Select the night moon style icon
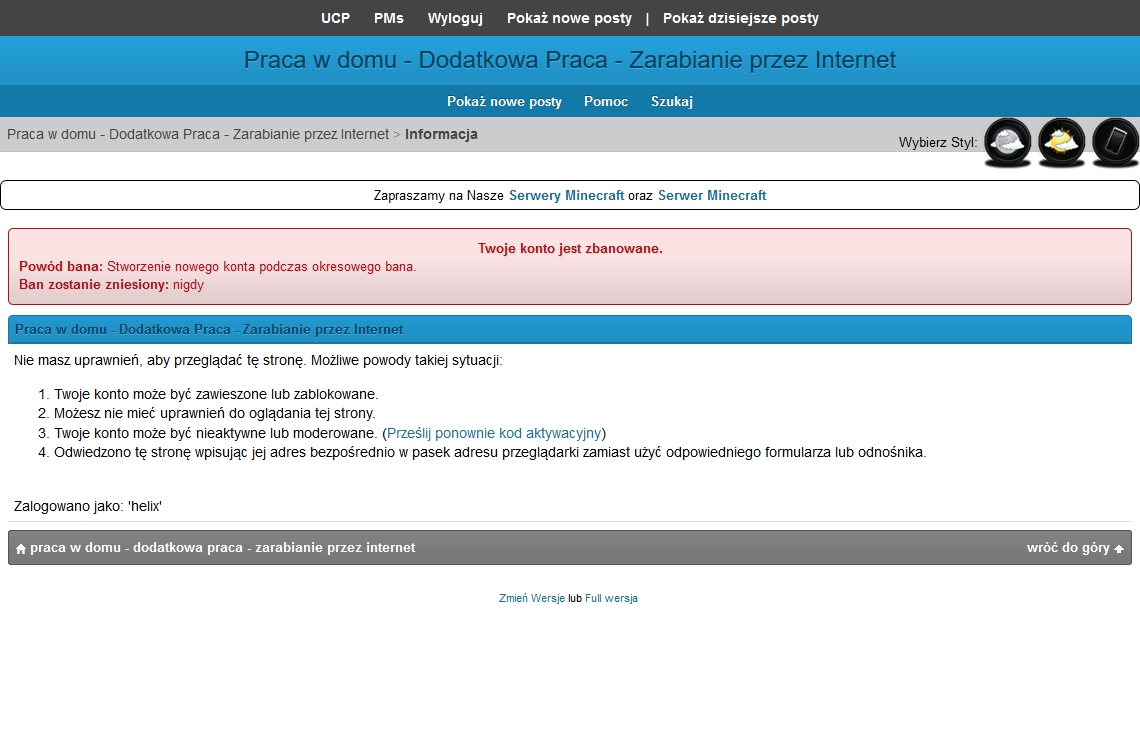 [x=1007, y=142]
